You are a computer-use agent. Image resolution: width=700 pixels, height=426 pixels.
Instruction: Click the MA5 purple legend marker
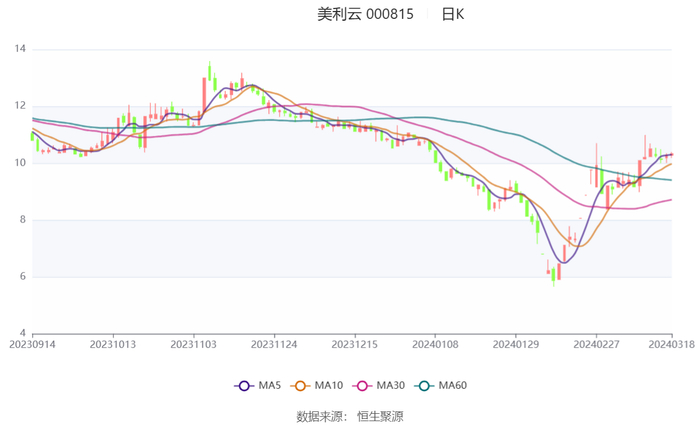coord(244,386)
